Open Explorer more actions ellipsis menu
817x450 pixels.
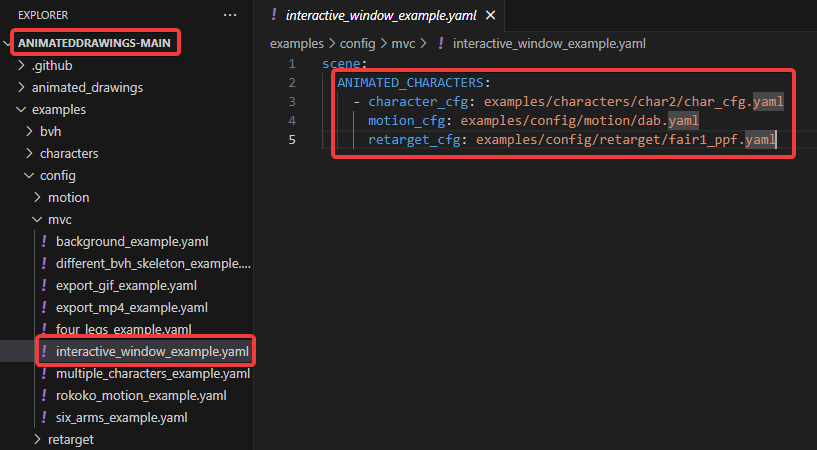[230, 15]
